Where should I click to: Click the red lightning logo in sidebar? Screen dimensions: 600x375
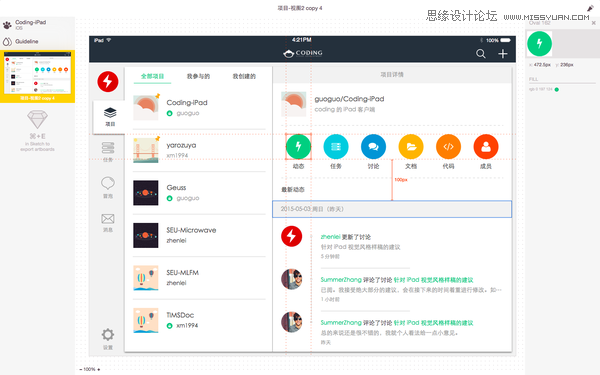[x=108, y=82]
